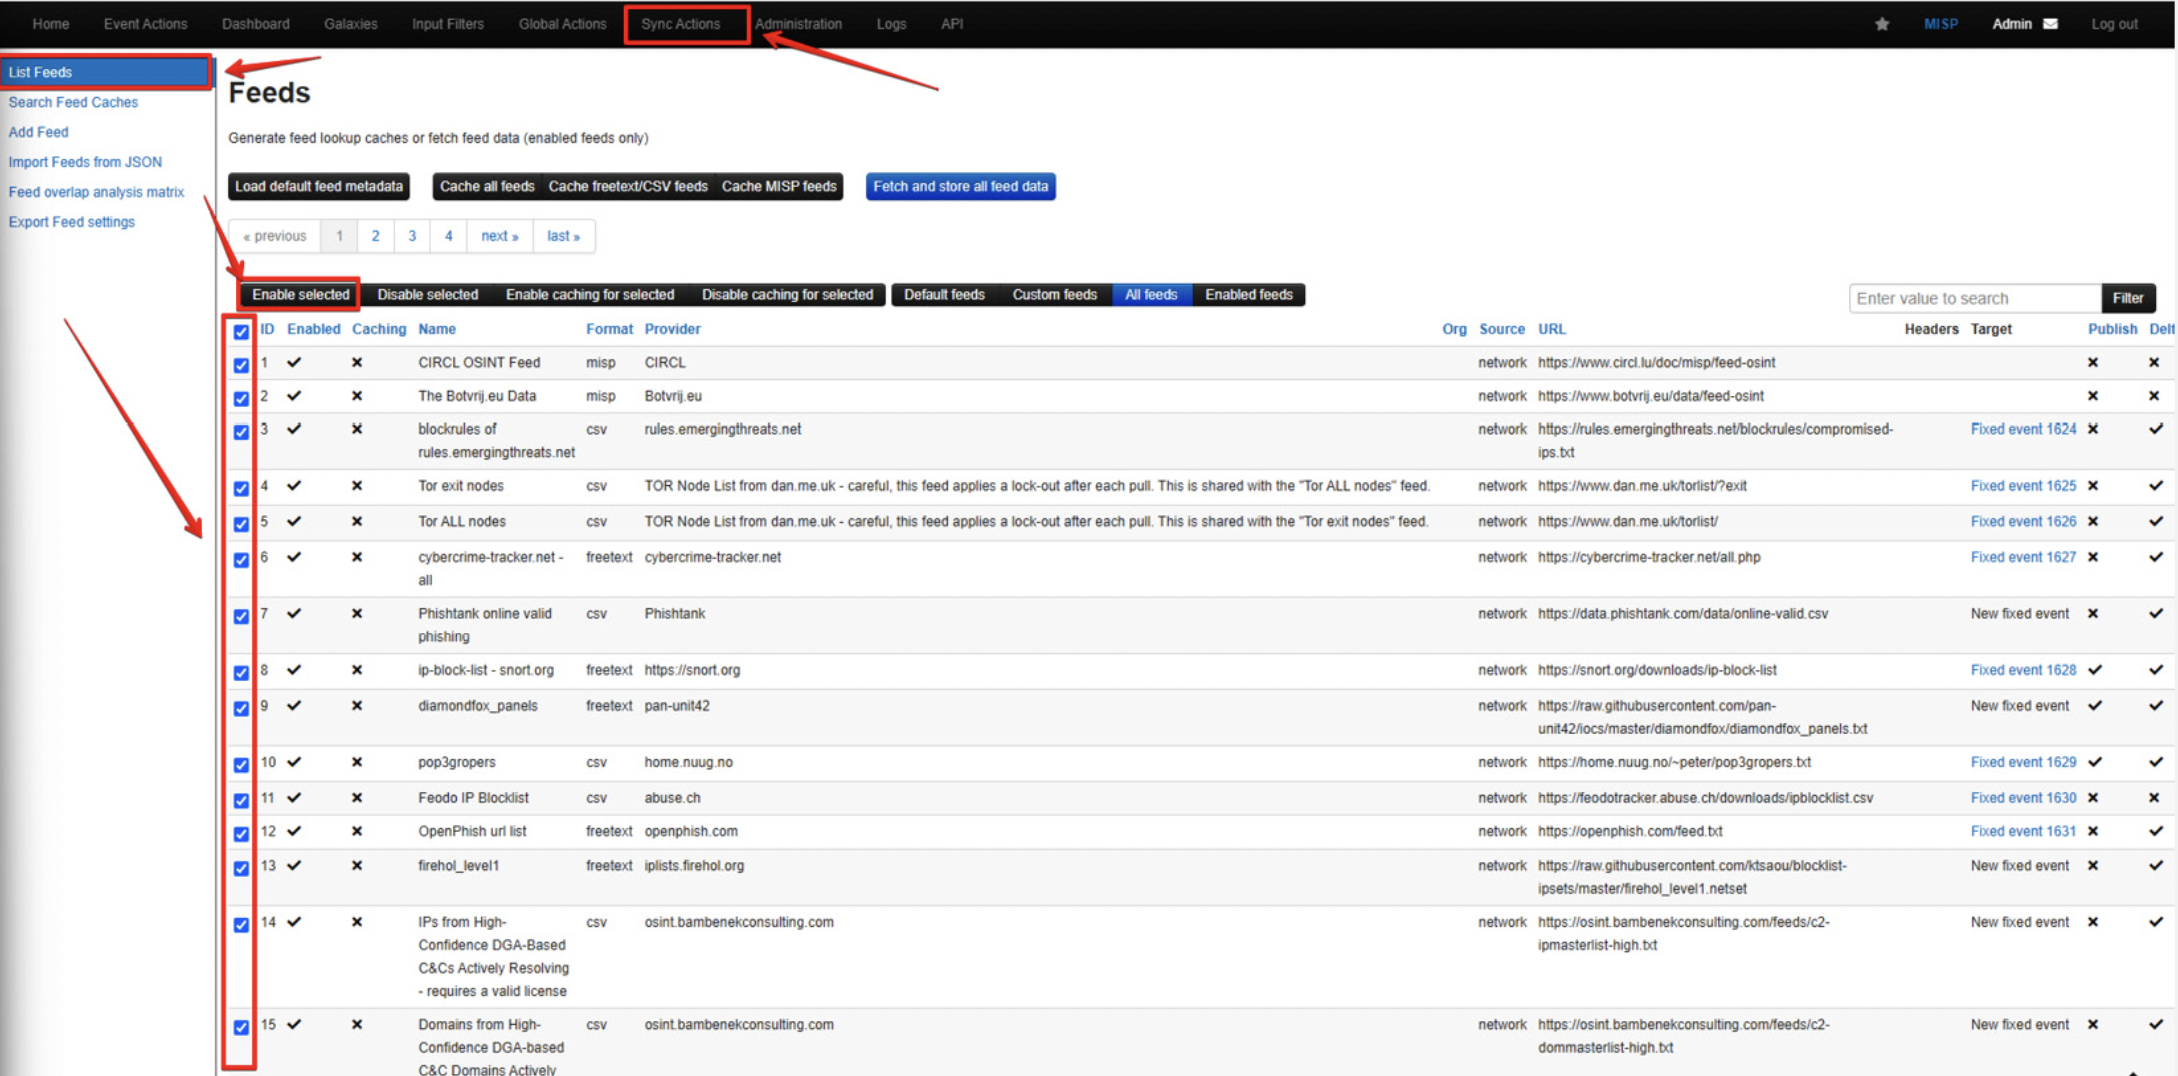Click the Enabled checkmark for CIRCL OSINT Feed

pos(294,363)
